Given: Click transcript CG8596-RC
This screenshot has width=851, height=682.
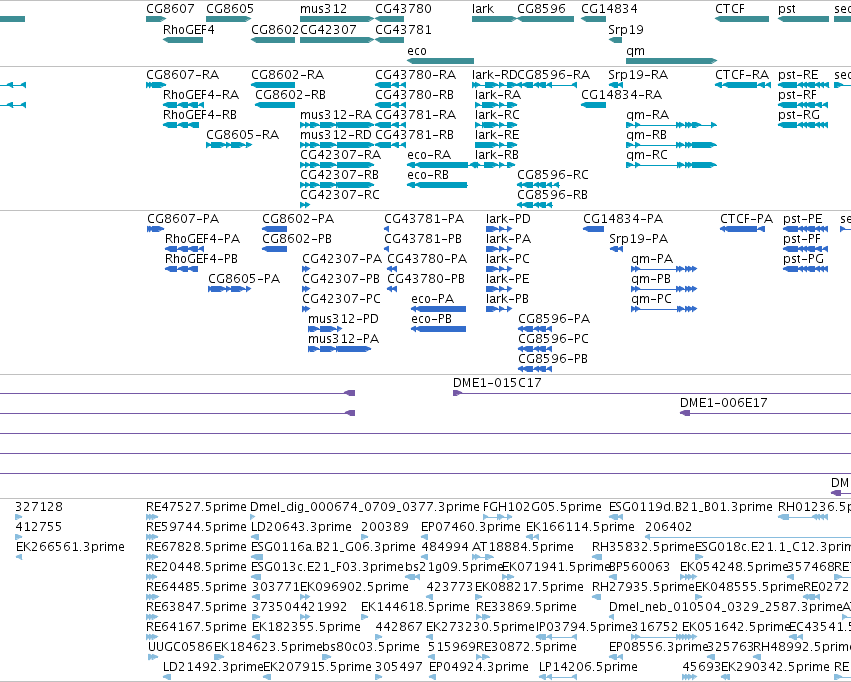Looking at the screenshot, I should 552,175.
